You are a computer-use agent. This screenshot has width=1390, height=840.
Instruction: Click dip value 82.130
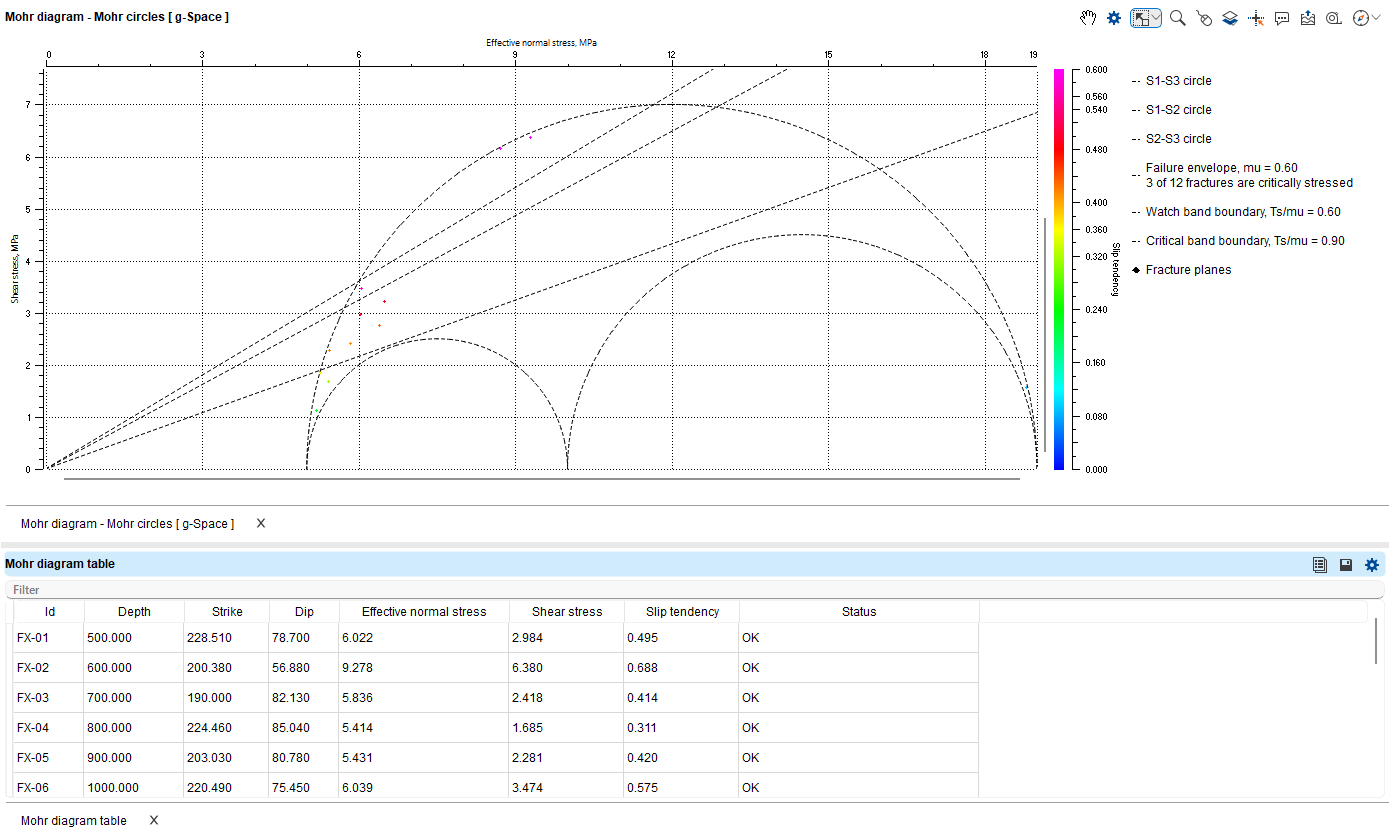coord(304,698)
